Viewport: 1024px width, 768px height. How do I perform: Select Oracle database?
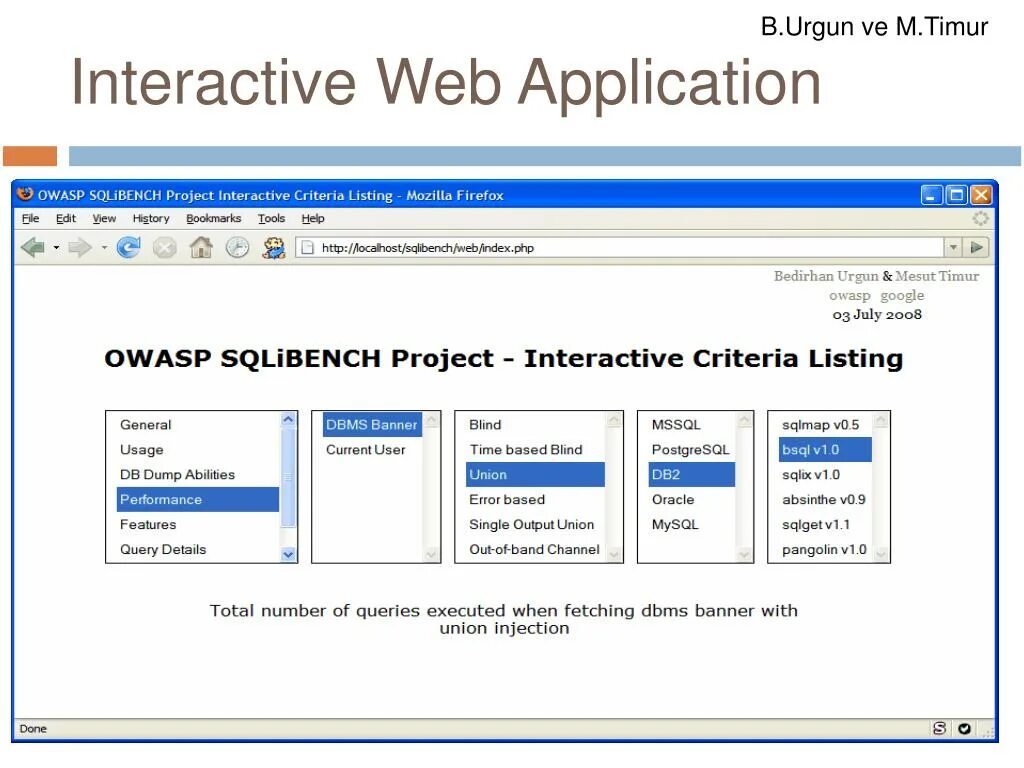coord(692,500)
